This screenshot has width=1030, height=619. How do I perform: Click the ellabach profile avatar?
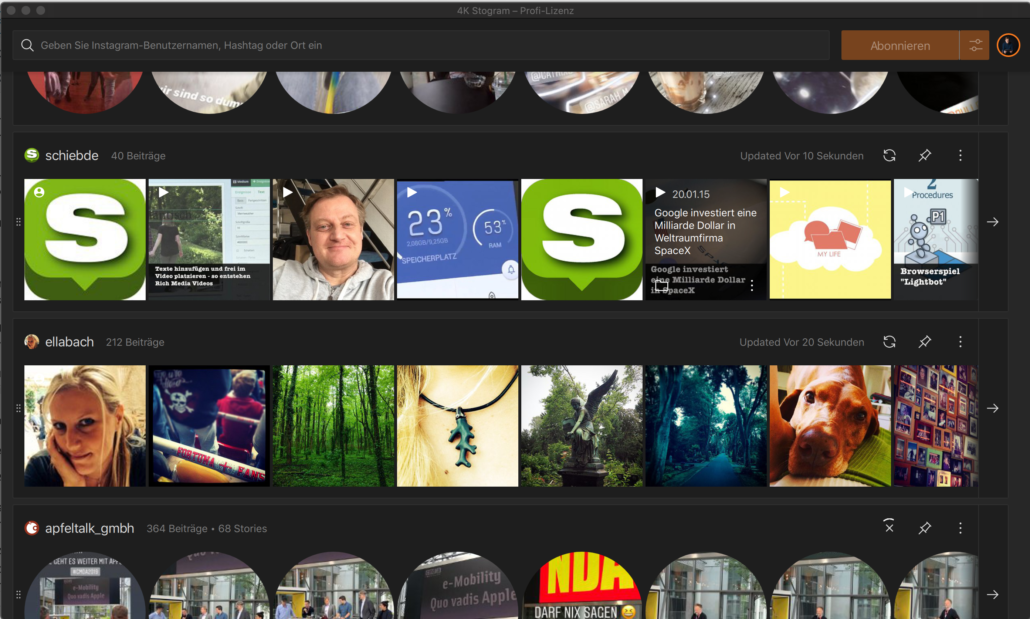pos(32,342)
